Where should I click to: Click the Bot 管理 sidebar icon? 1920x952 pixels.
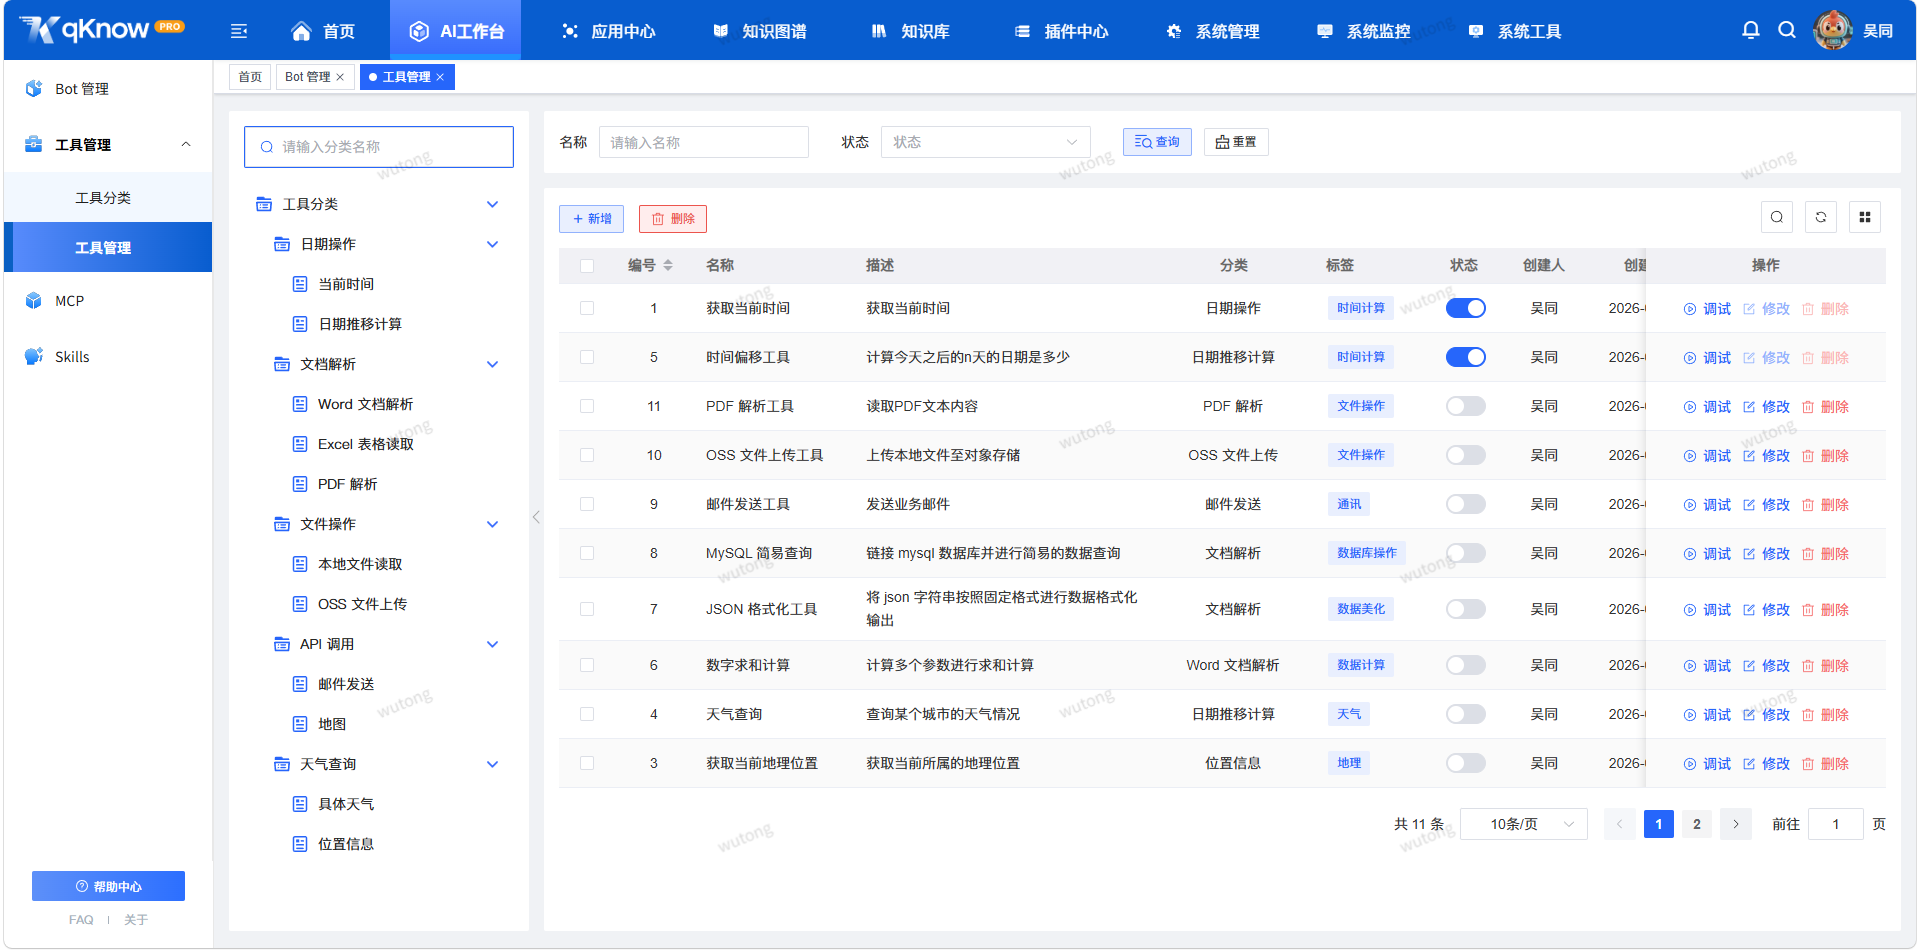coord(34,88)
